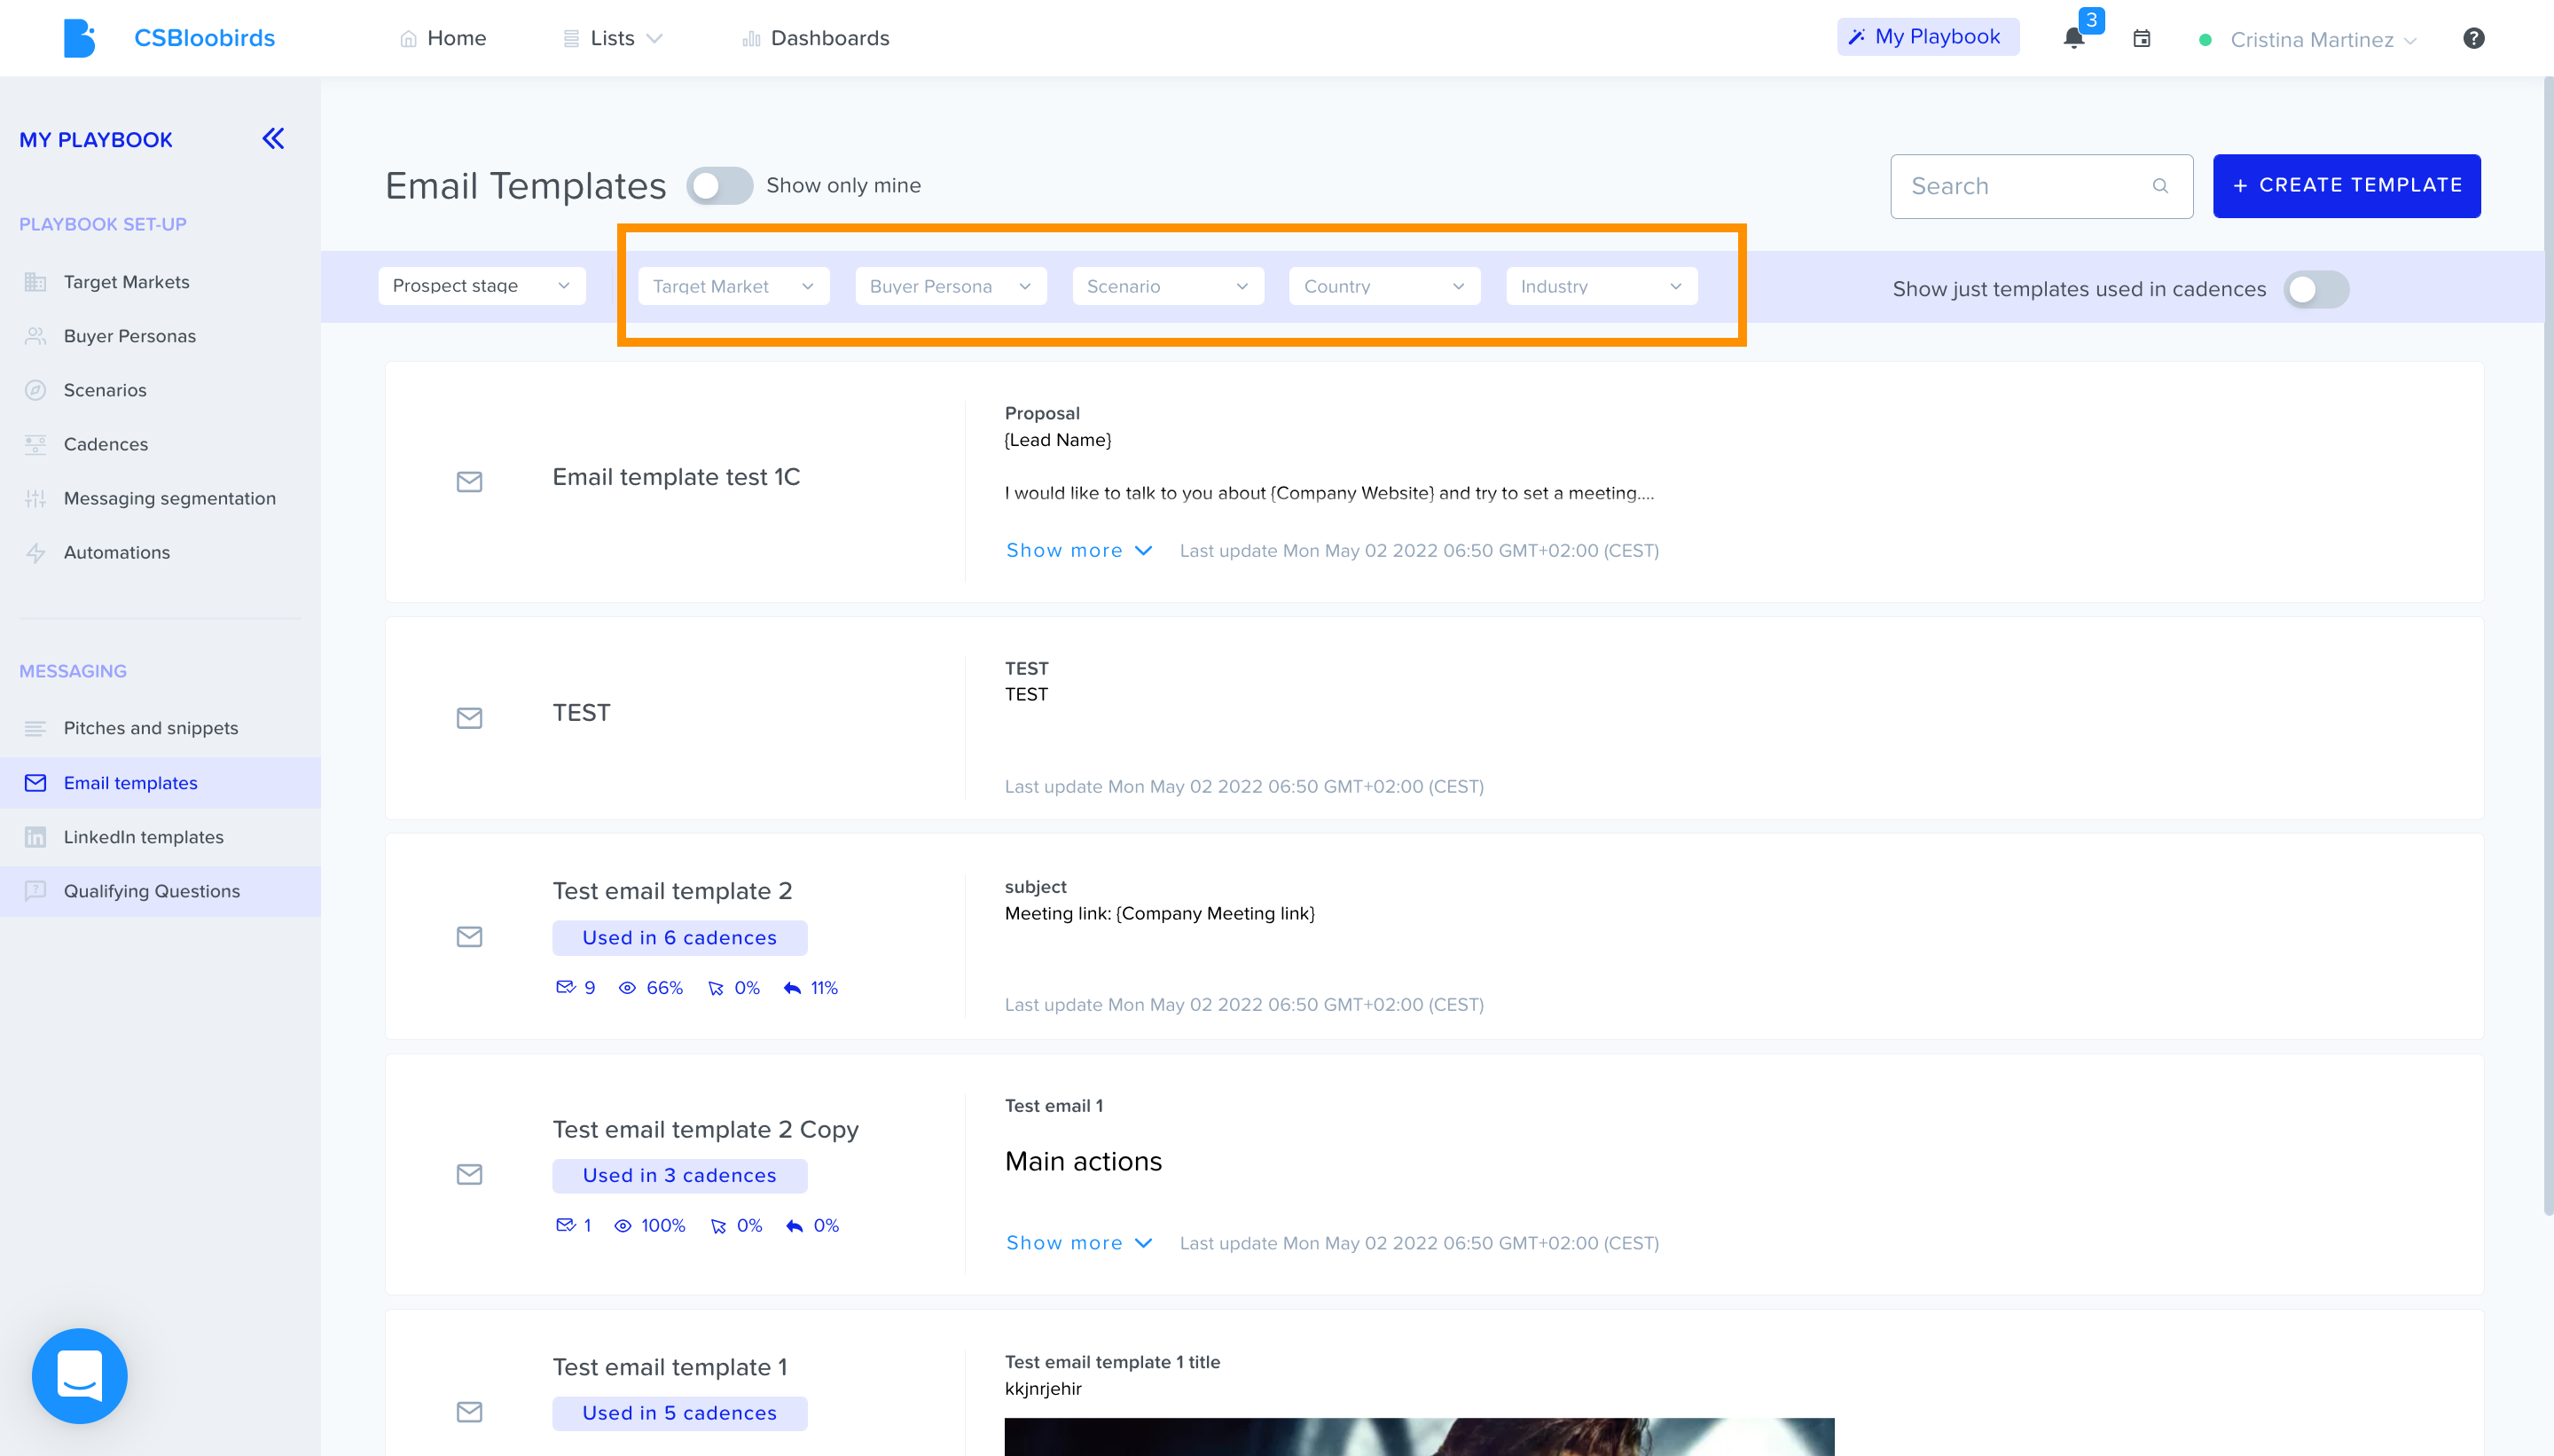The image size is (2554, 1456).
Task: Click envelope icon of Test email template 2
Action: click(469, 936)
